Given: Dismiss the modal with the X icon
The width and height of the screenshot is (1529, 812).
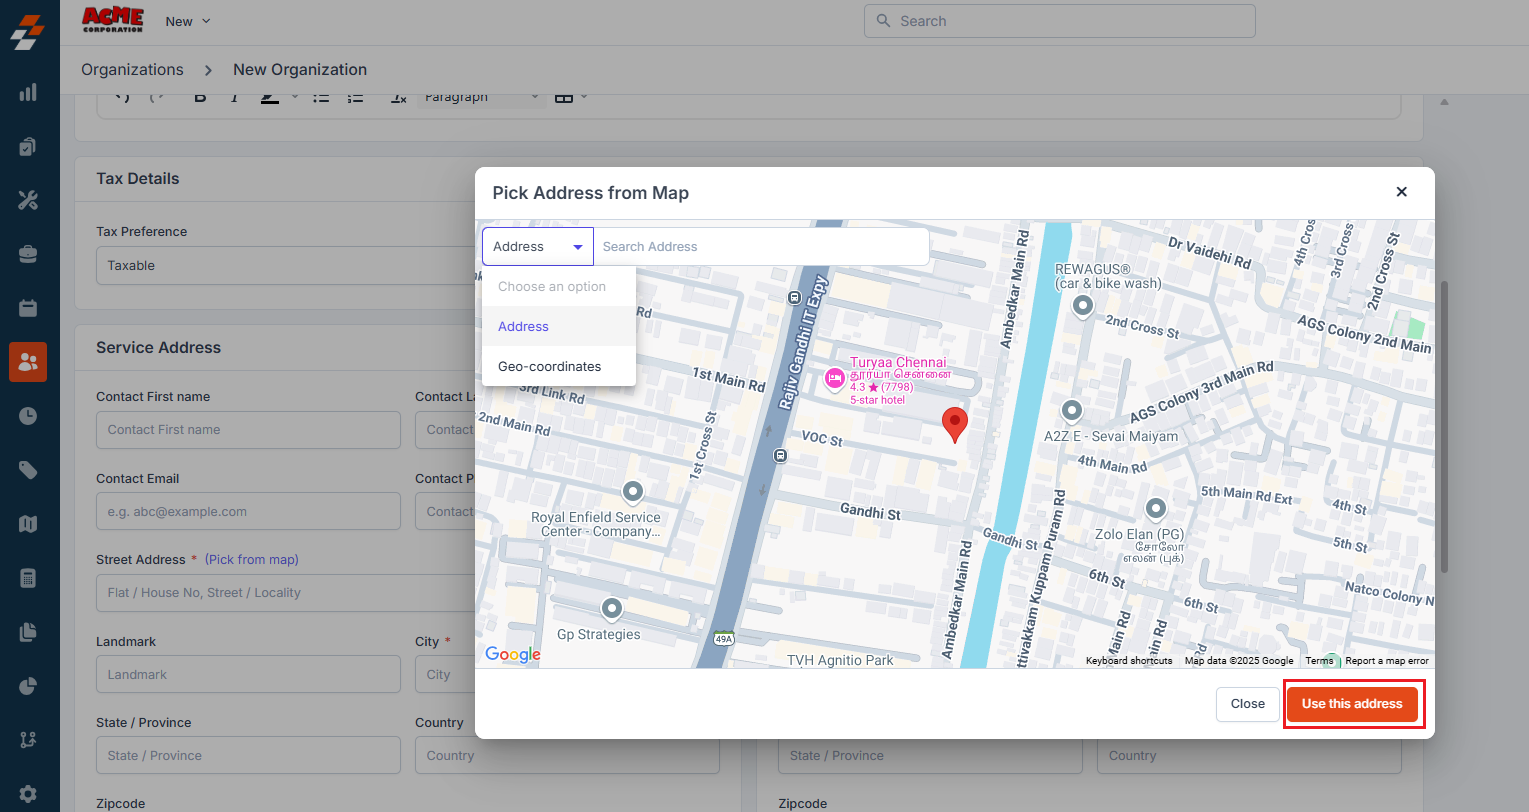Looking at the screenshot, I should 1401,192.
